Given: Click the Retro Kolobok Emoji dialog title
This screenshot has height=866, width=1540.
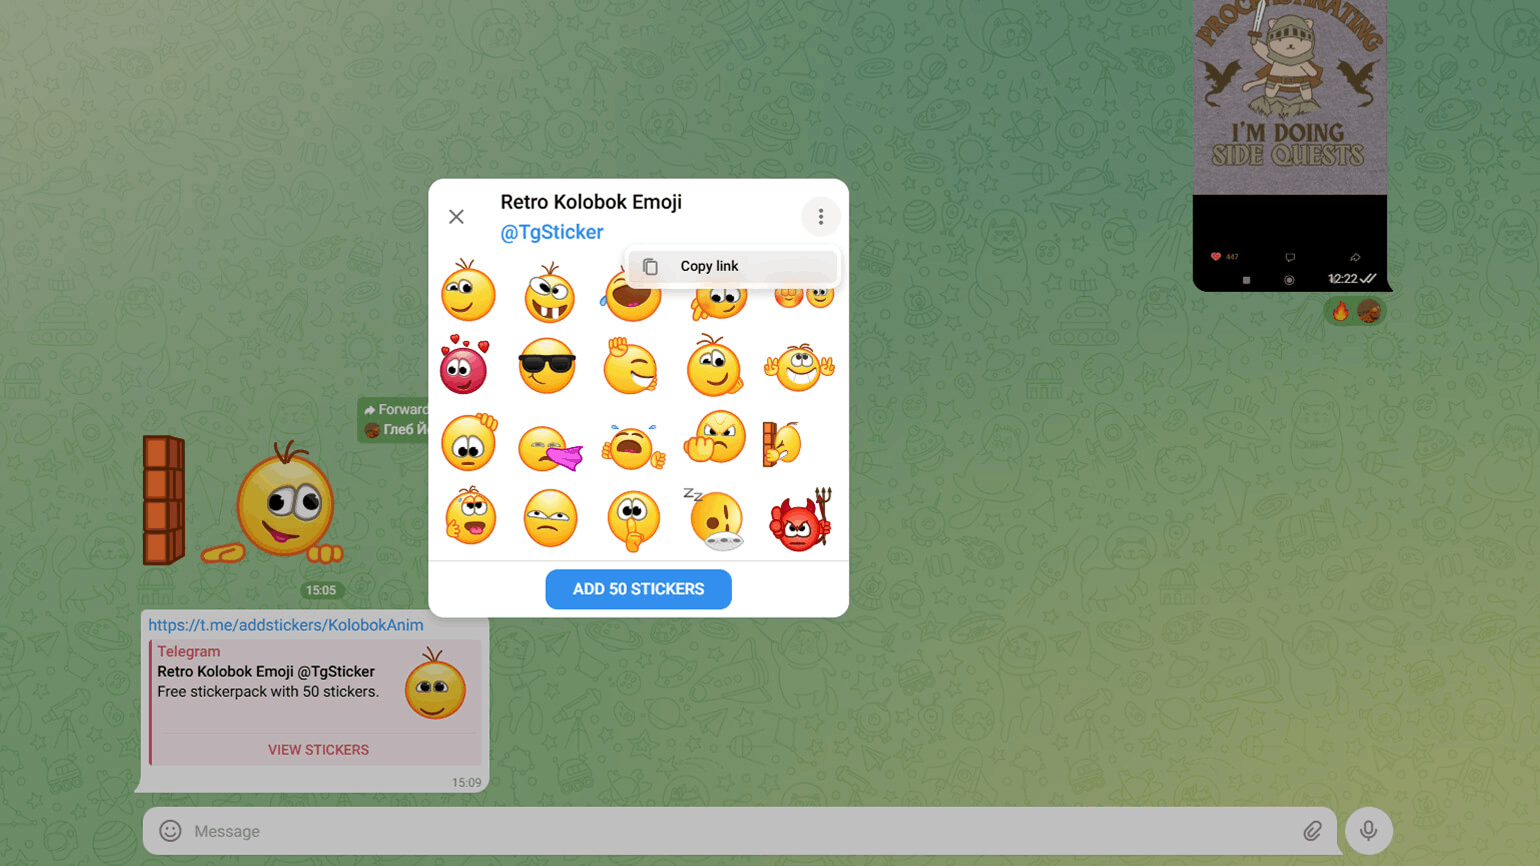Looking at the screenshot, I should point(591,202).
